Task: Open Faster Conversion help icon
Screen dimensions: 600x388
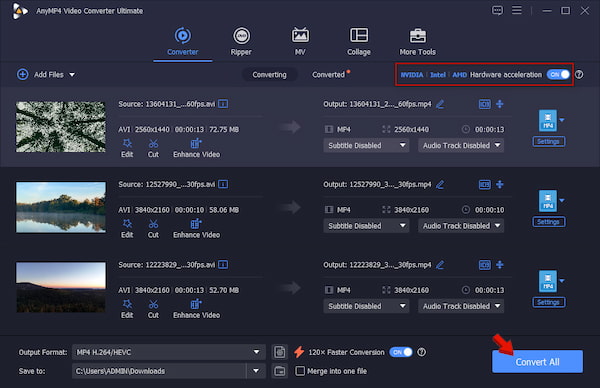Action: point(421,352)
